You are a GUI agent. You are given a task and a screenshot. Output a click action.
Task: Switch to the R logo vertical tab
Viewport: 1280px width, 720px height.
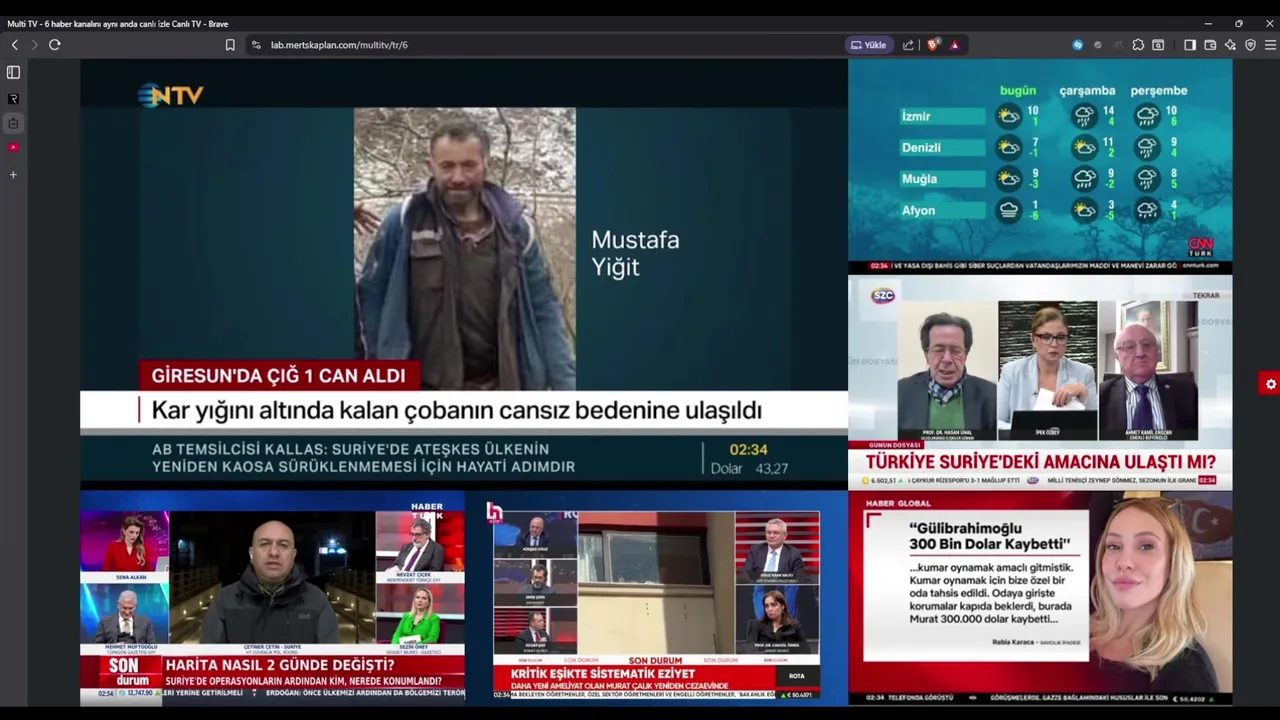[x=13, y=99]
